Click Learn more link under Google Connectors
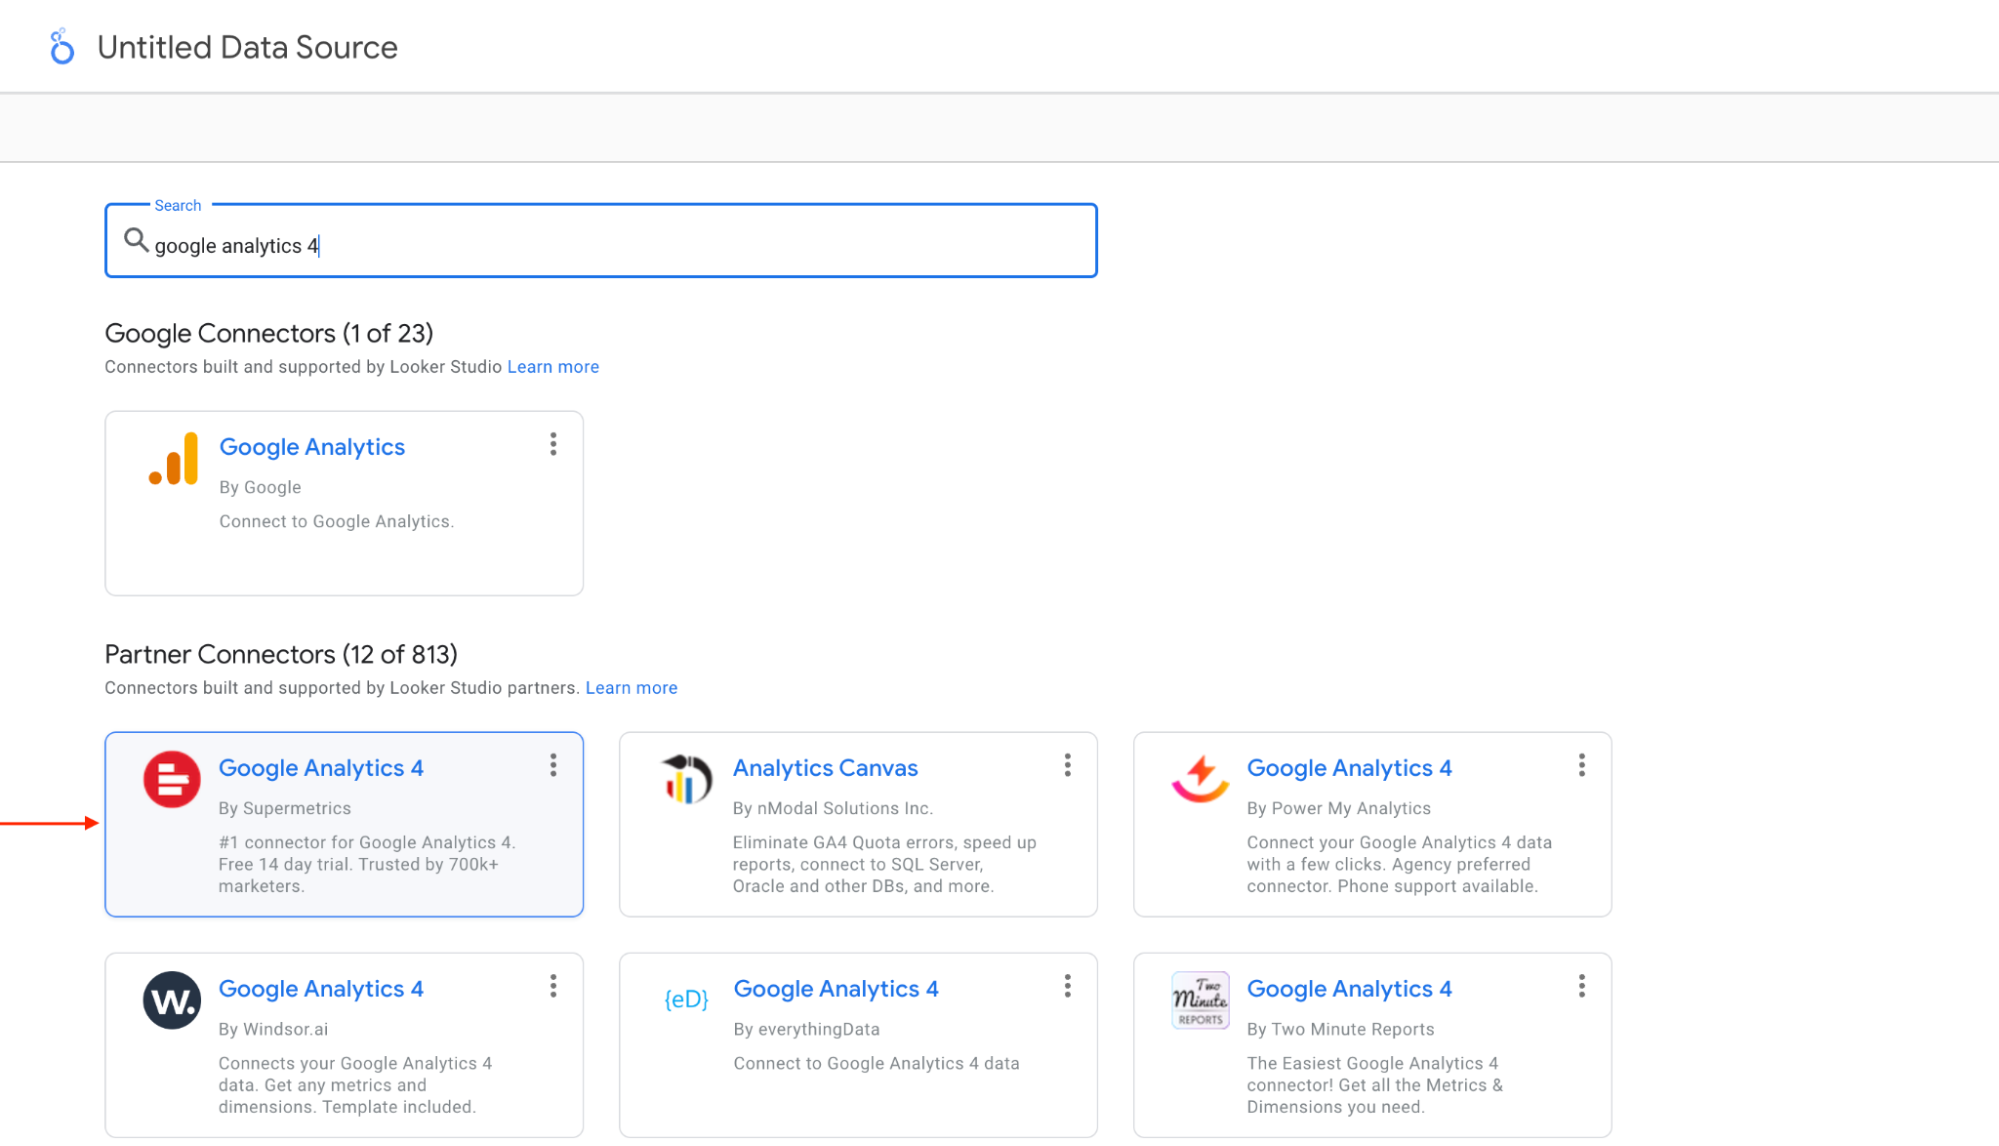1999x1146 pixels. 553,367
